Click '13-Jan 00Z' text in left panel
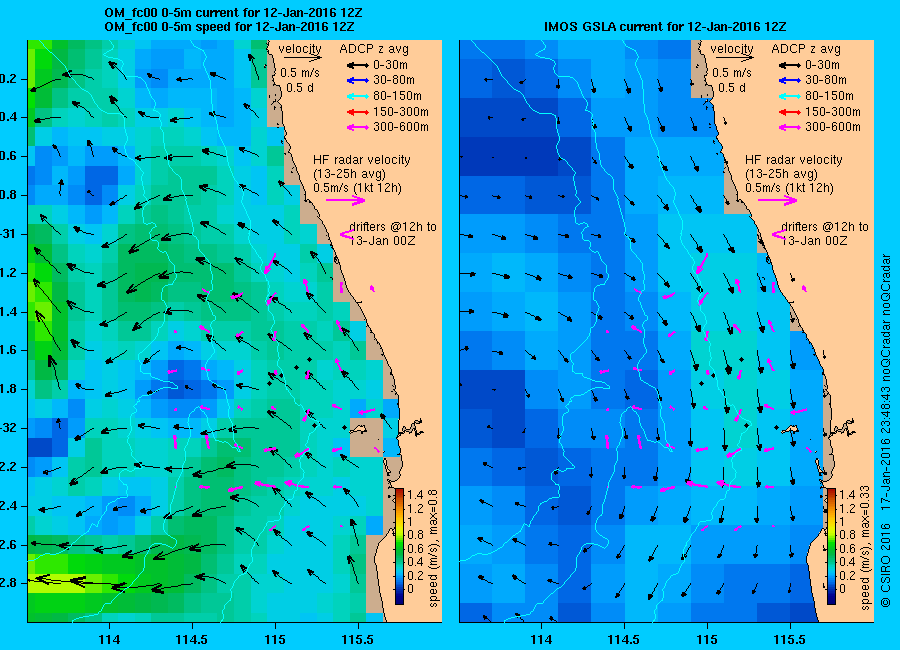900x650 pixels. point(382,241)
